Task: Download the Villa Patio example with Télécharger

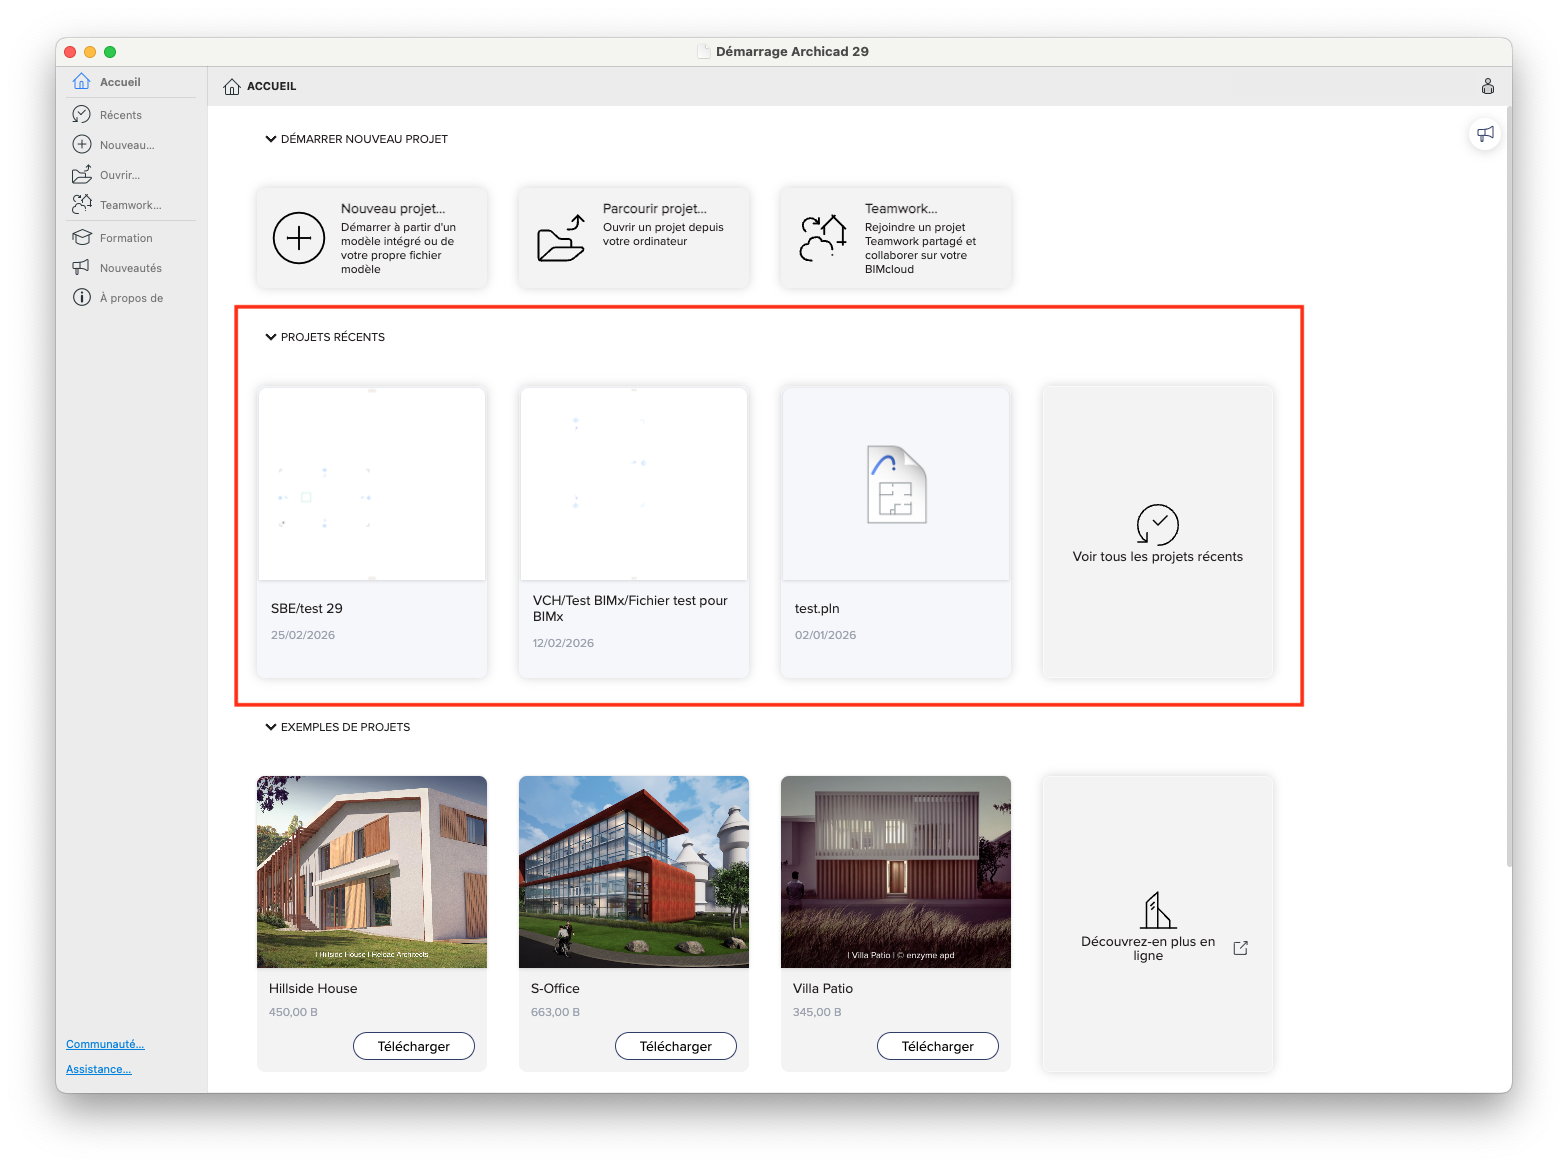Action: (x=938, y=1046)
